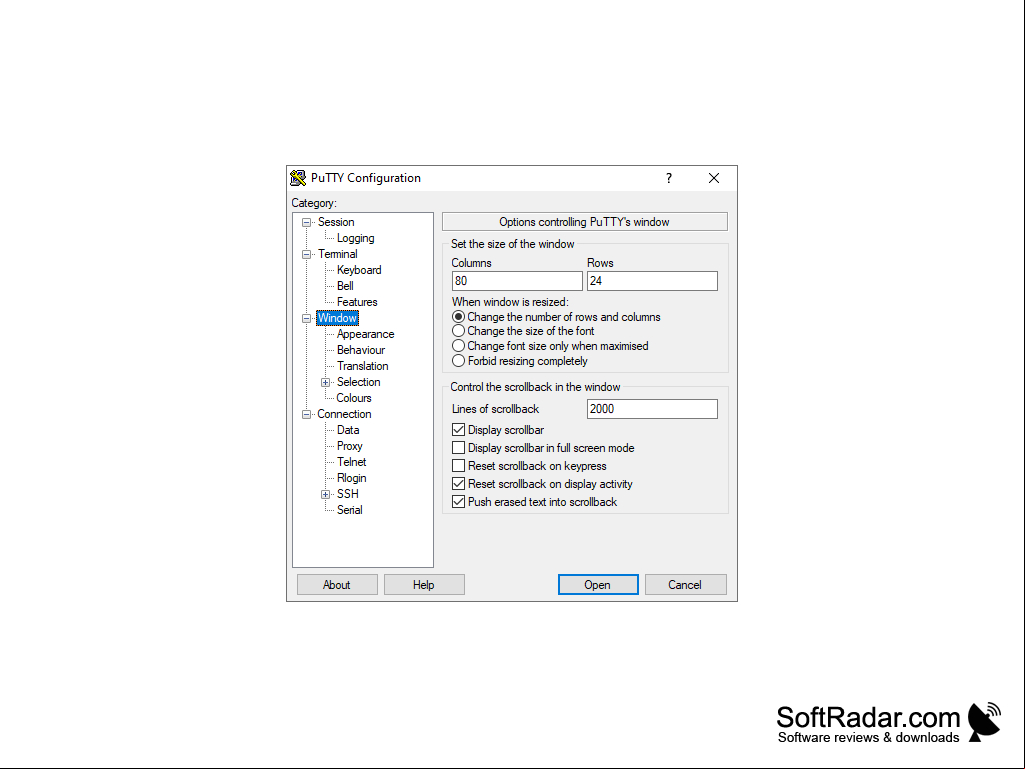This screenshot has height=769, width=1025.
Task: Open the Translation category
Action: (x=363, y=366)
